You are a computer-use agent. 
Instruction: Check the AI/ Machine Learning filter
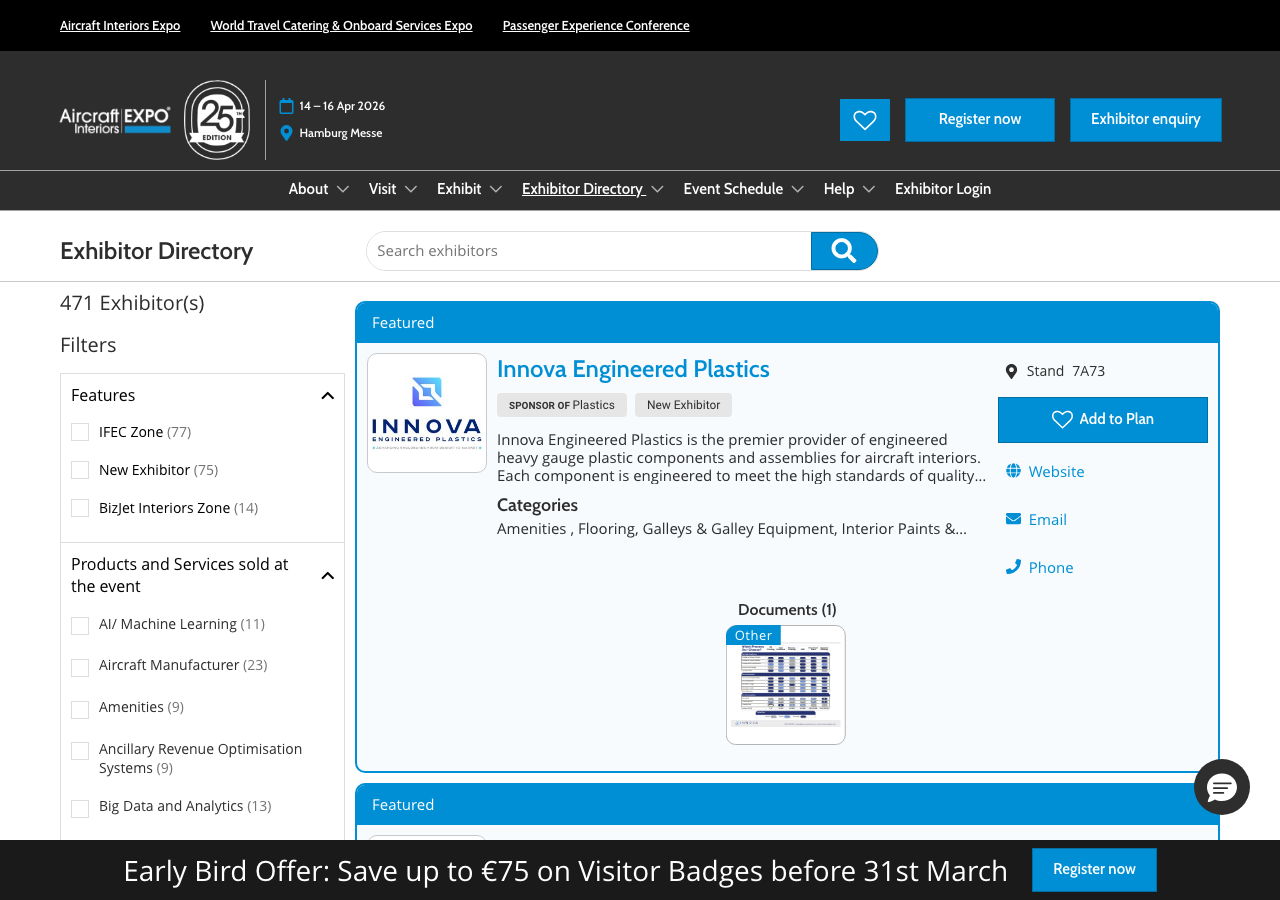pyautogui.click(x=80, y=625)
